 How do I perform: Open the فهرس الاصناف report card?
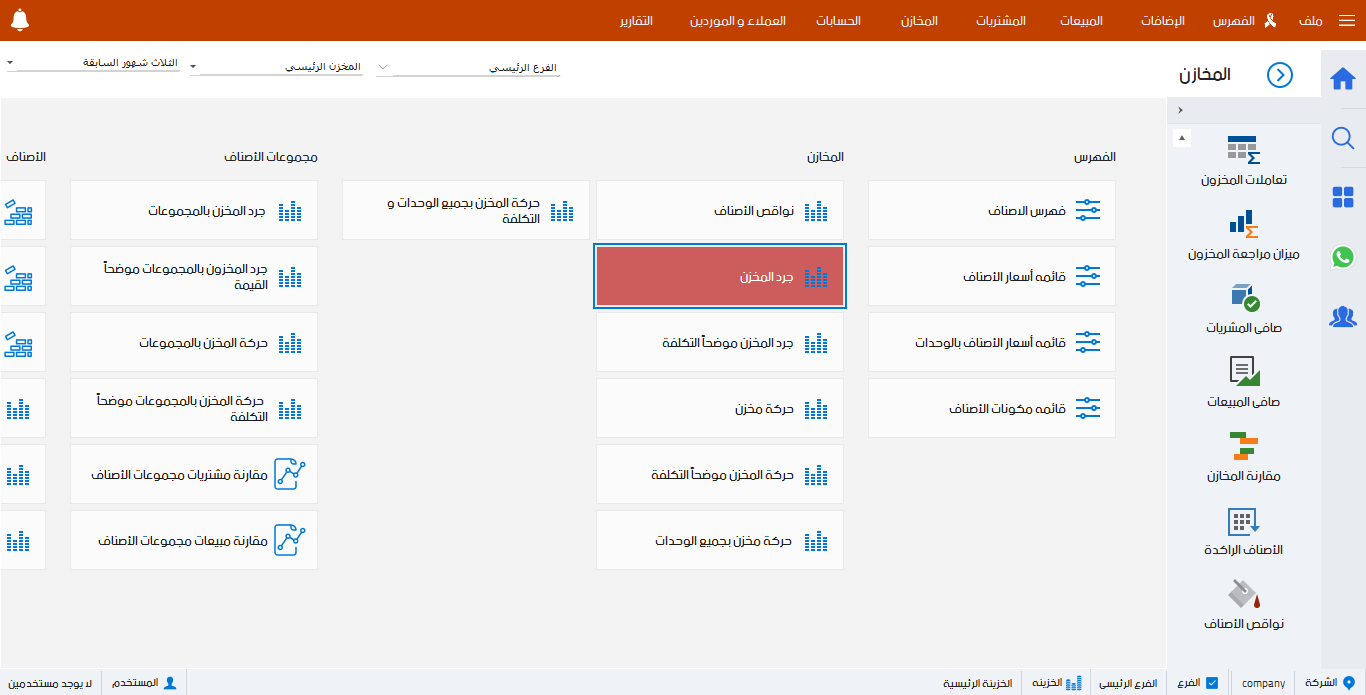click(x=991, y=210)
